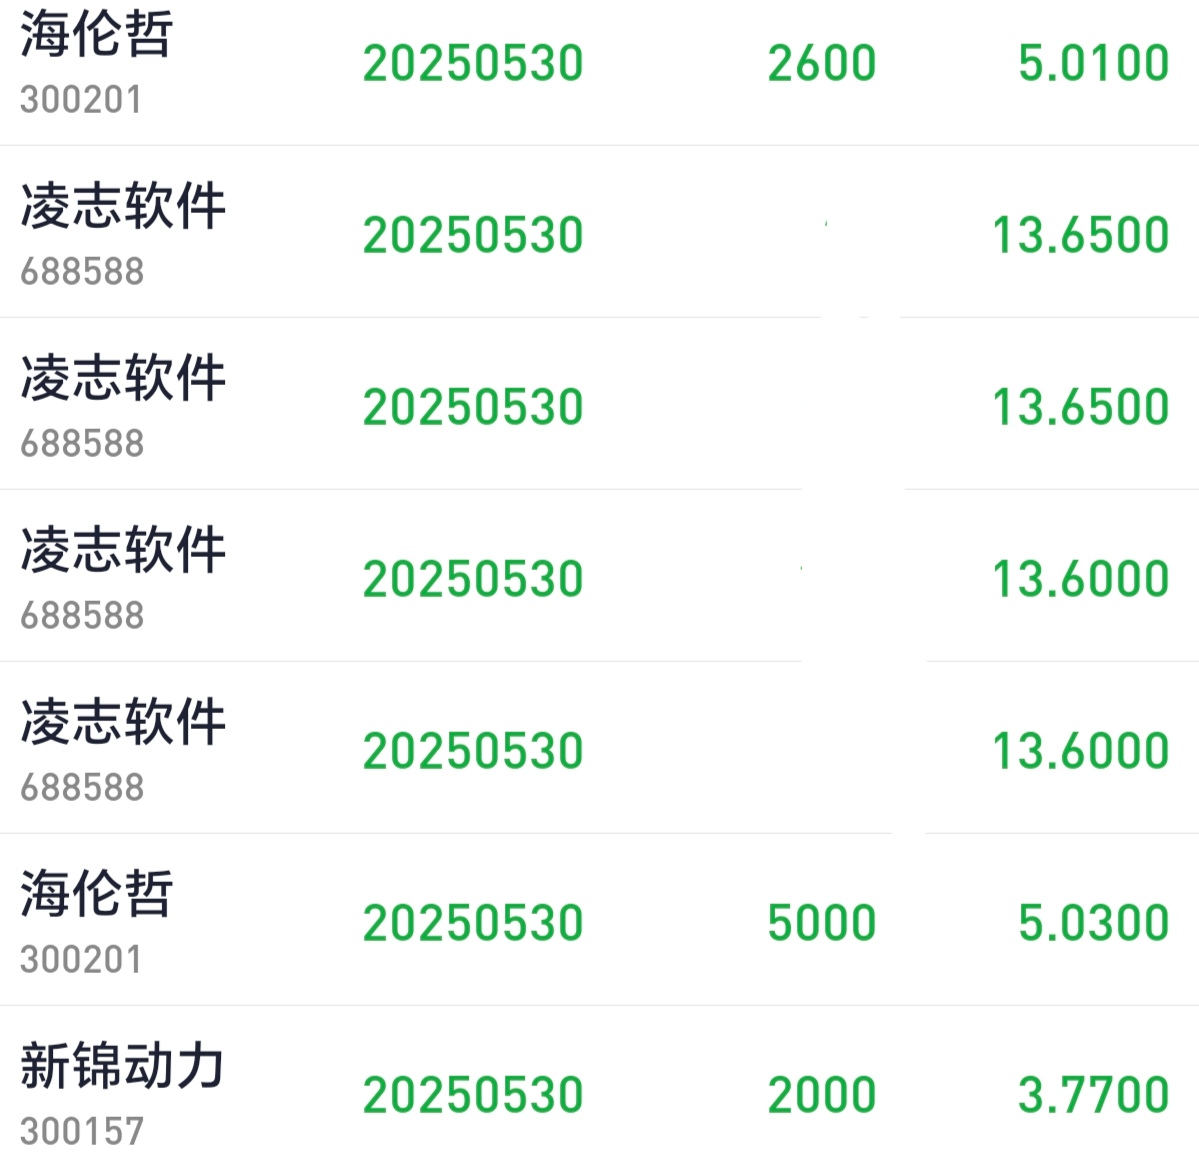The image size is (1199, 1172).
Task: Select the second 13.6500 price value
Action: click(x=1080, y=407)
